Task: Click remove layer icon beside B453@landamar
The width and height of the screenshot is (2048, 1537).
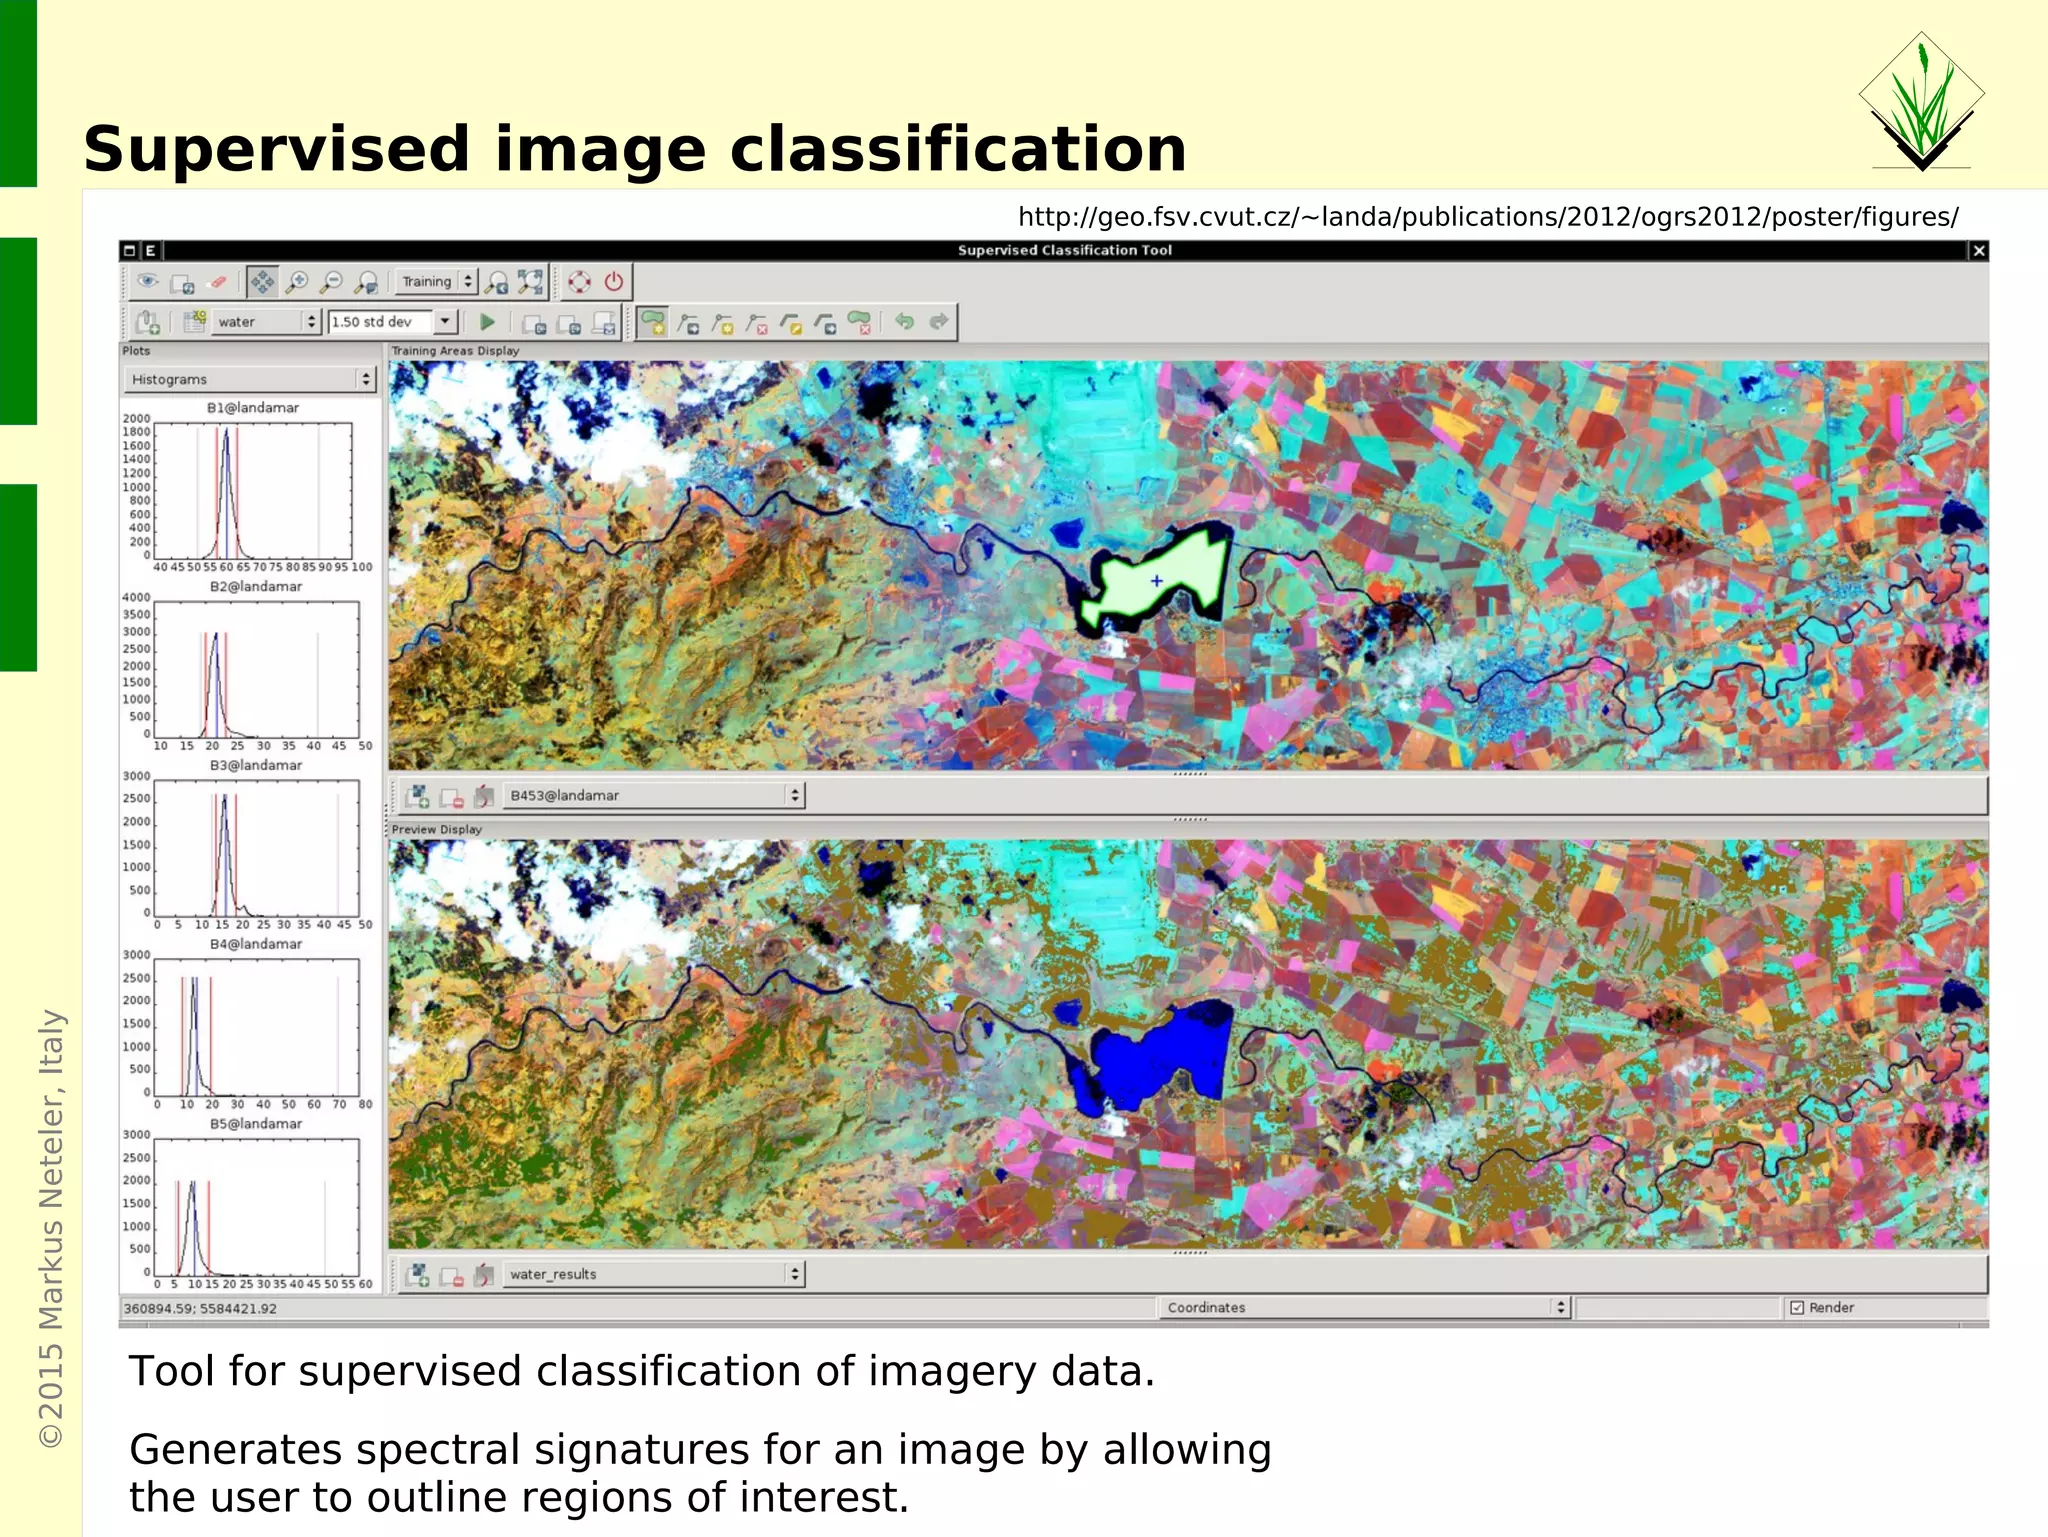Action: click(452, 797)
